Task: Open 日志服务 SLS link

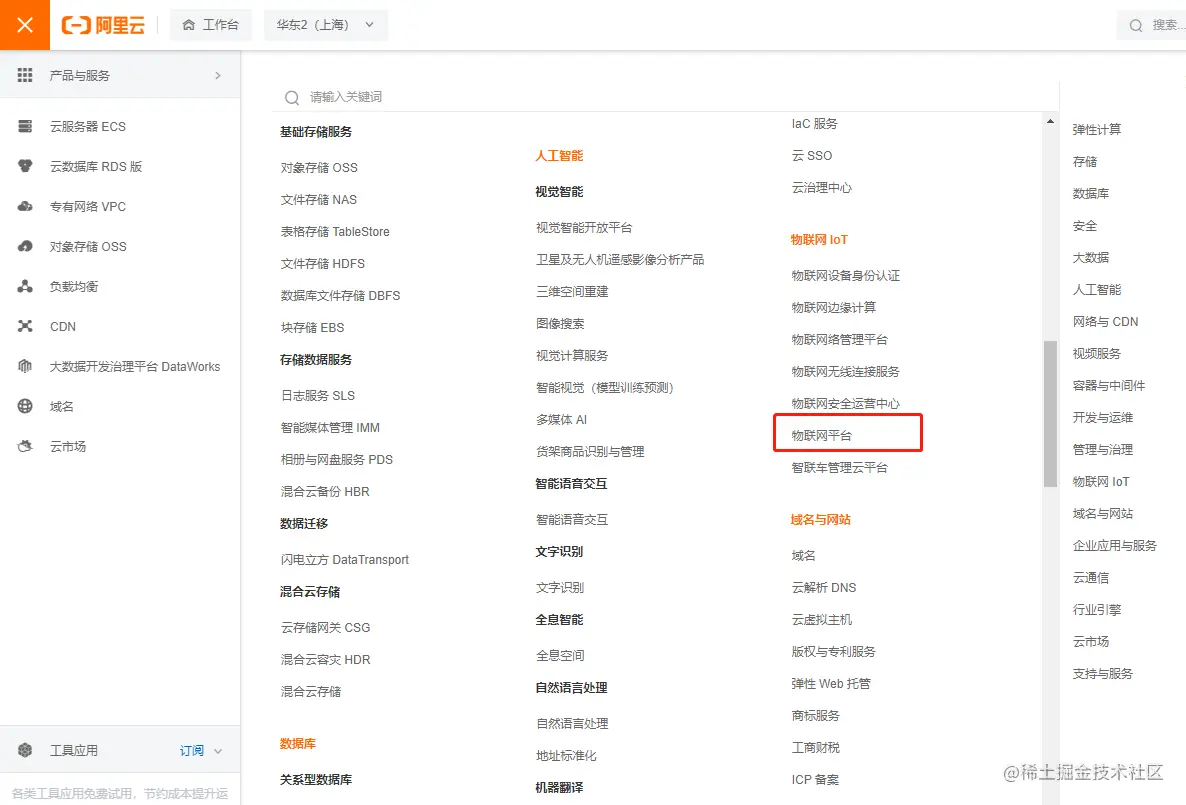Action: pyautogui.click(x=318, y=396)
